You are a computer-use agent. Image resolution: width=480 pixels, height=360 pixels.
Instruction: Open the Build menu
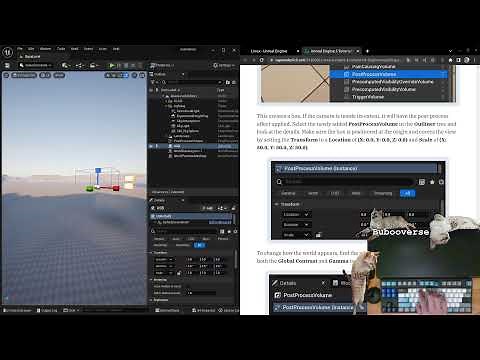pos(75,49)
